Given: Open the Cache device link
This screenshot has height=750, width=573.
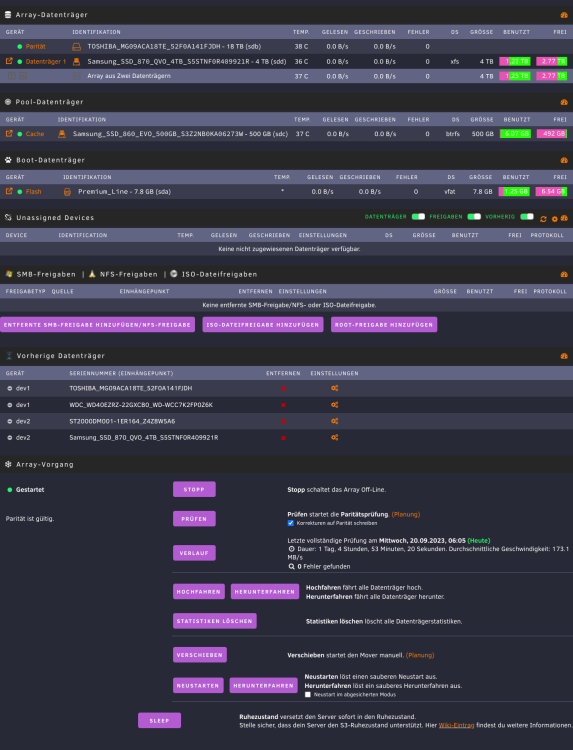Looking at the screenshot, I should tap(35, 134).
